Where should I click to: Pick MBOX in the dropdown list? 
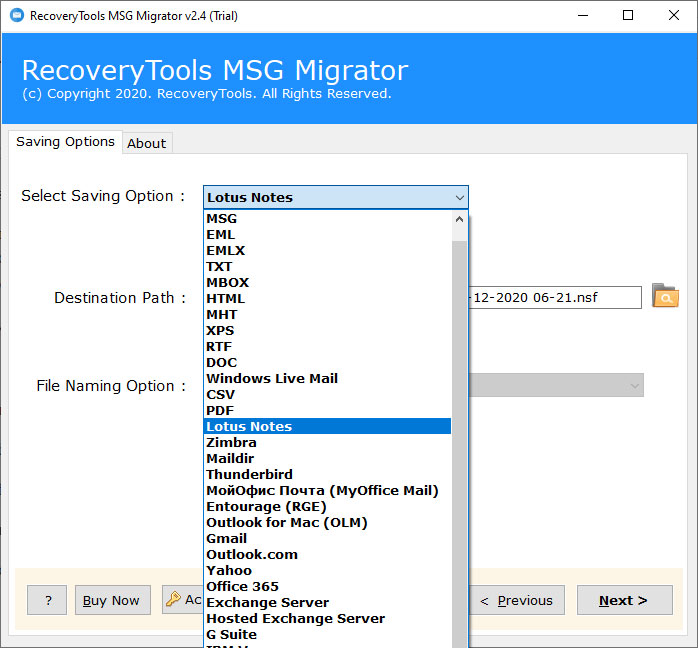click(327, 283)
